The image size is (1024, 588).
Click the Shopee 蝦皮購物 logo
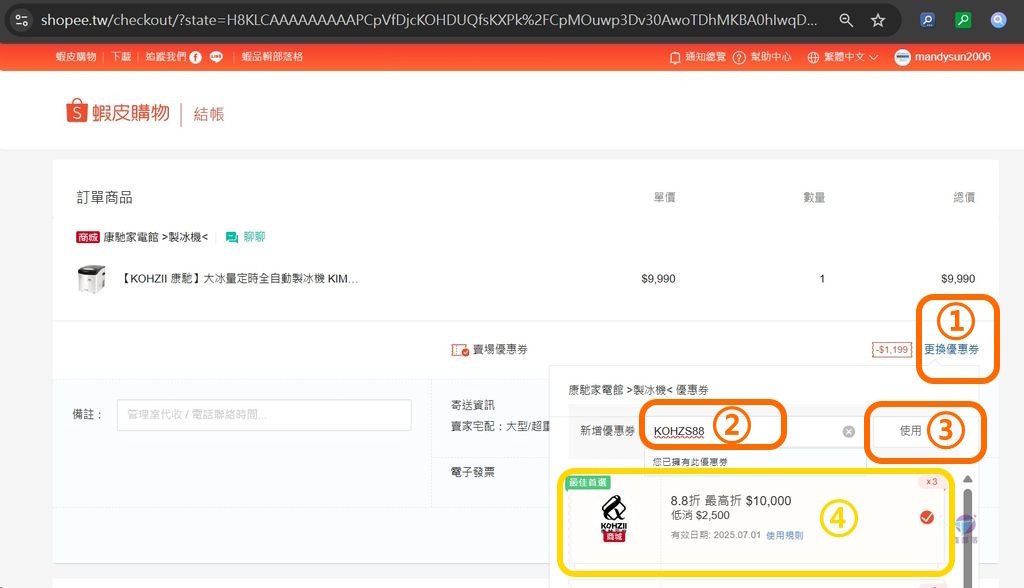coord(118,112)
